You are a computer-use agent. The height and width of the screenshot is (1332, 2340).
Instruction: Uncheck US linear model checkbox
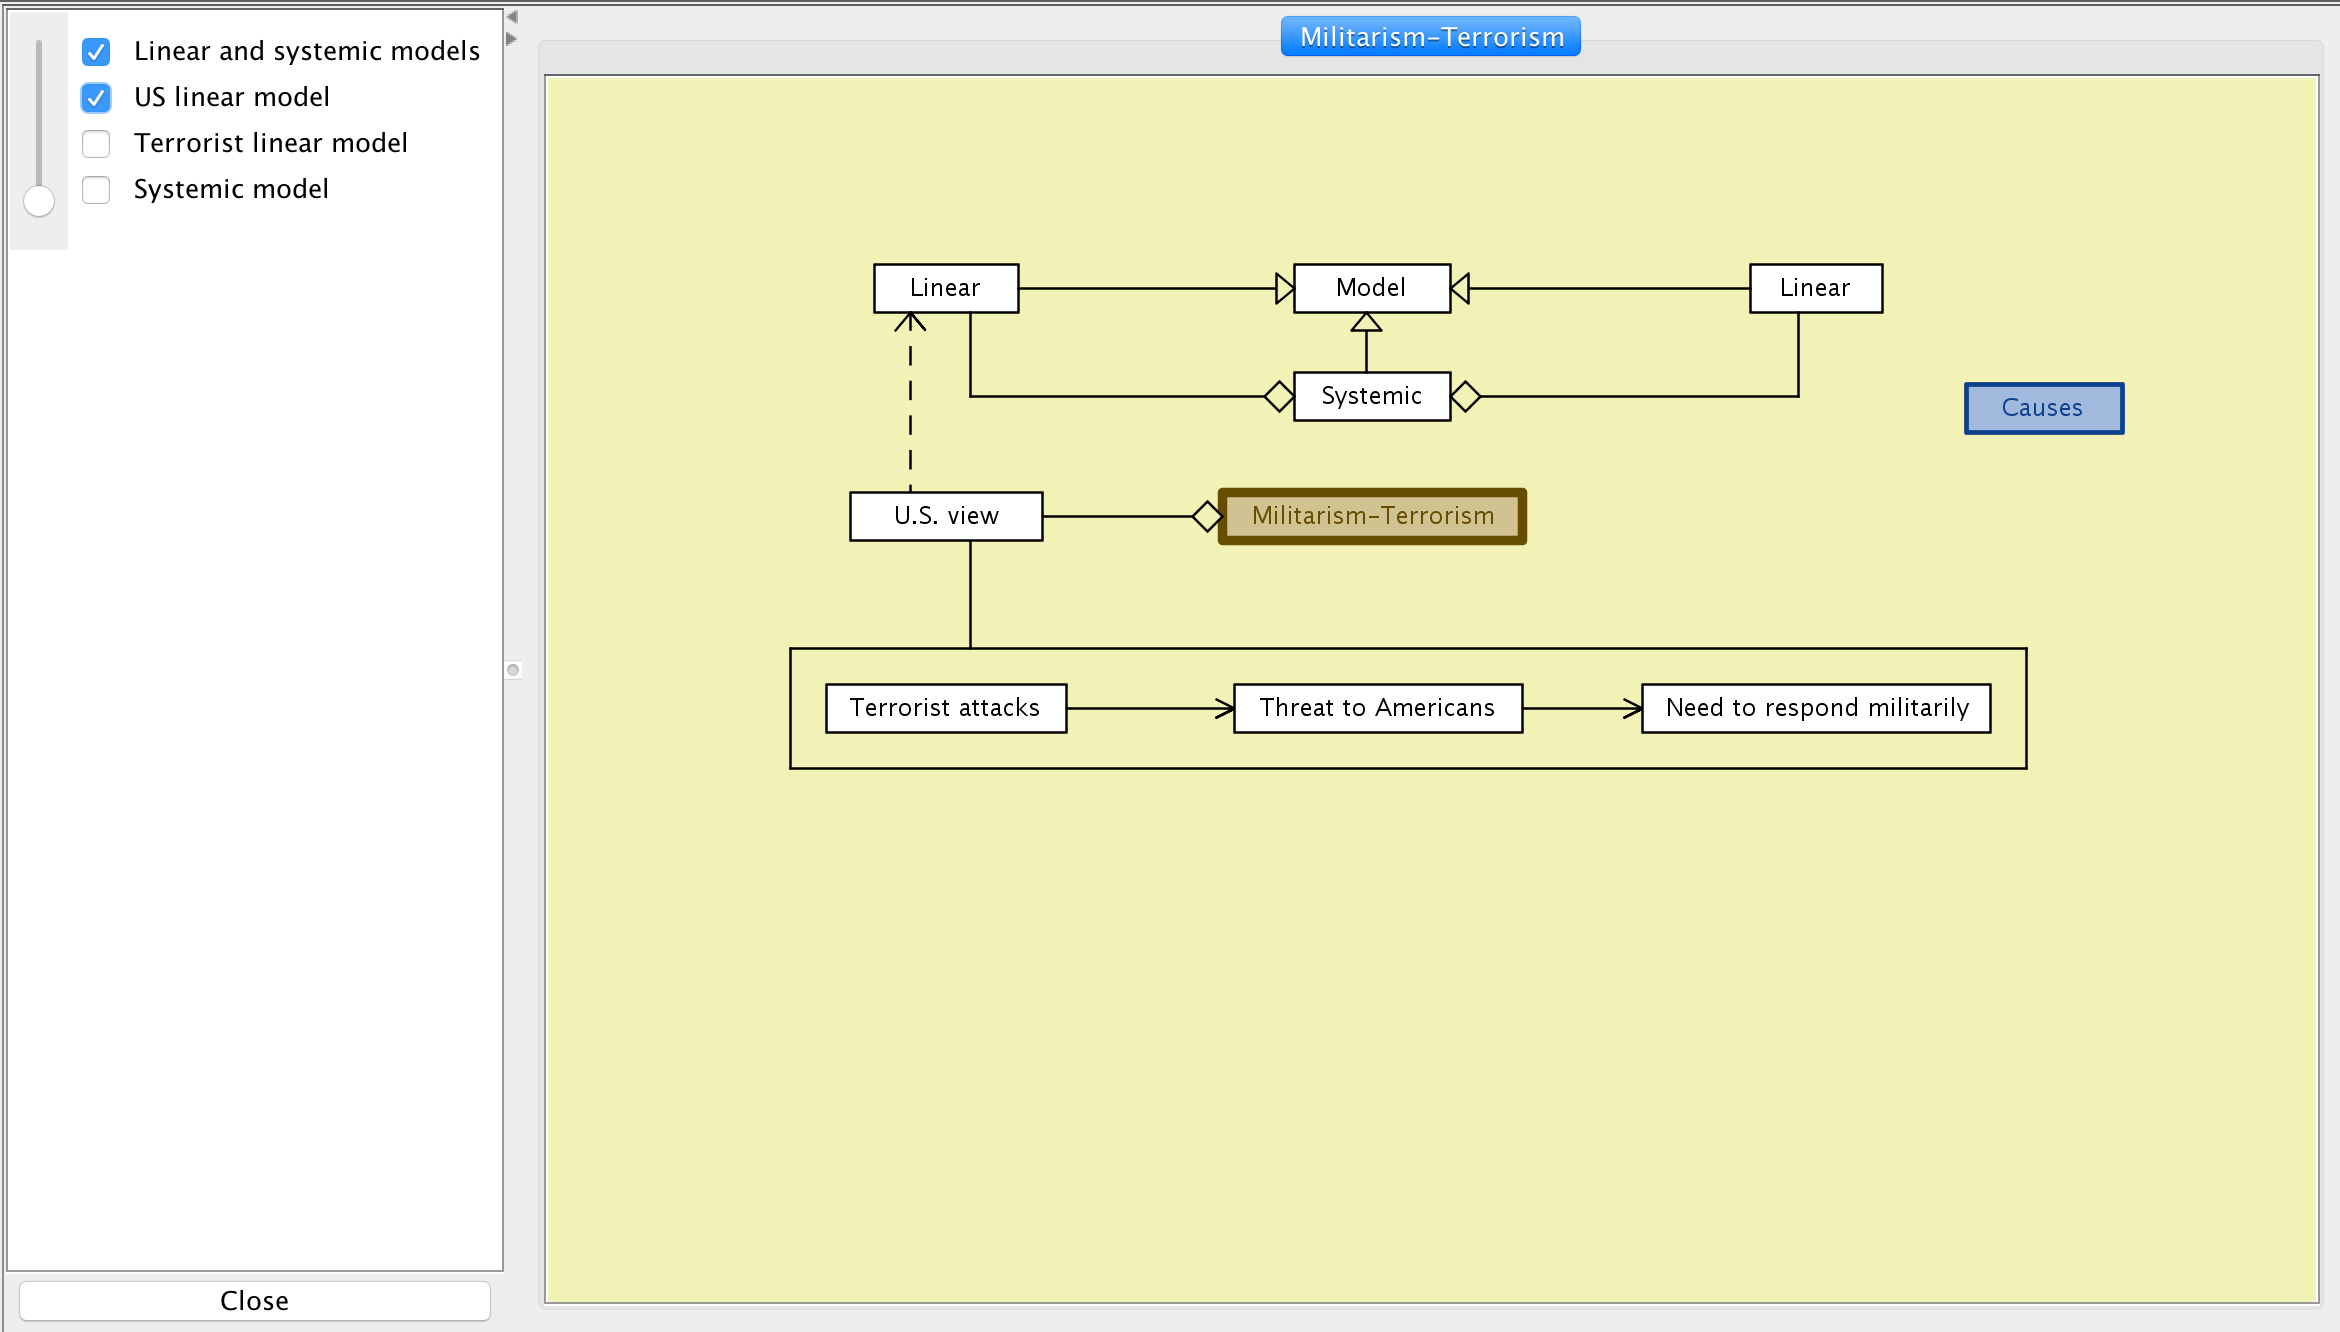click(96, 97)
